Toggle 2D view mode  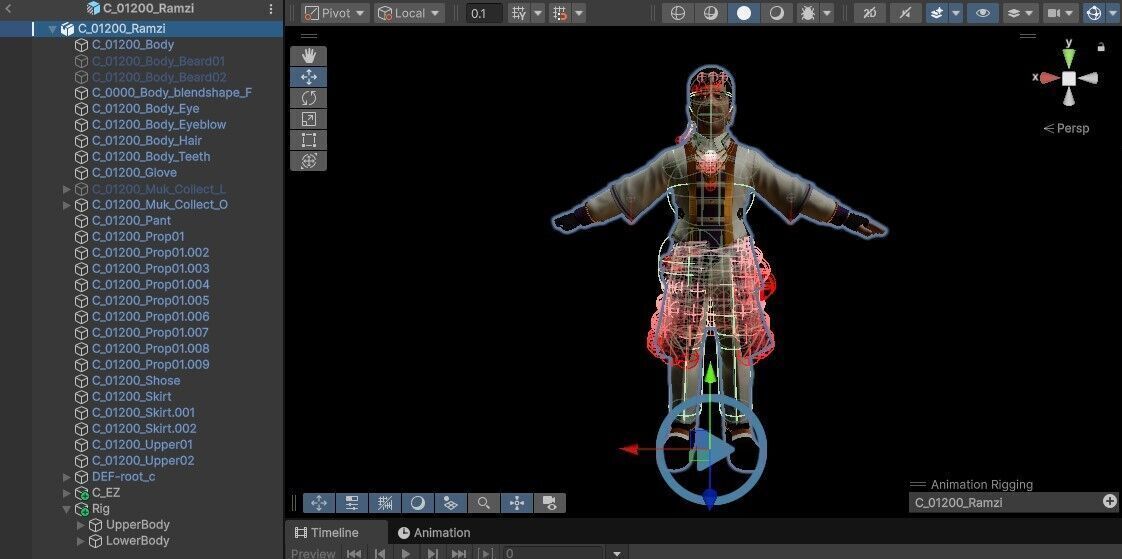[869, 13]
